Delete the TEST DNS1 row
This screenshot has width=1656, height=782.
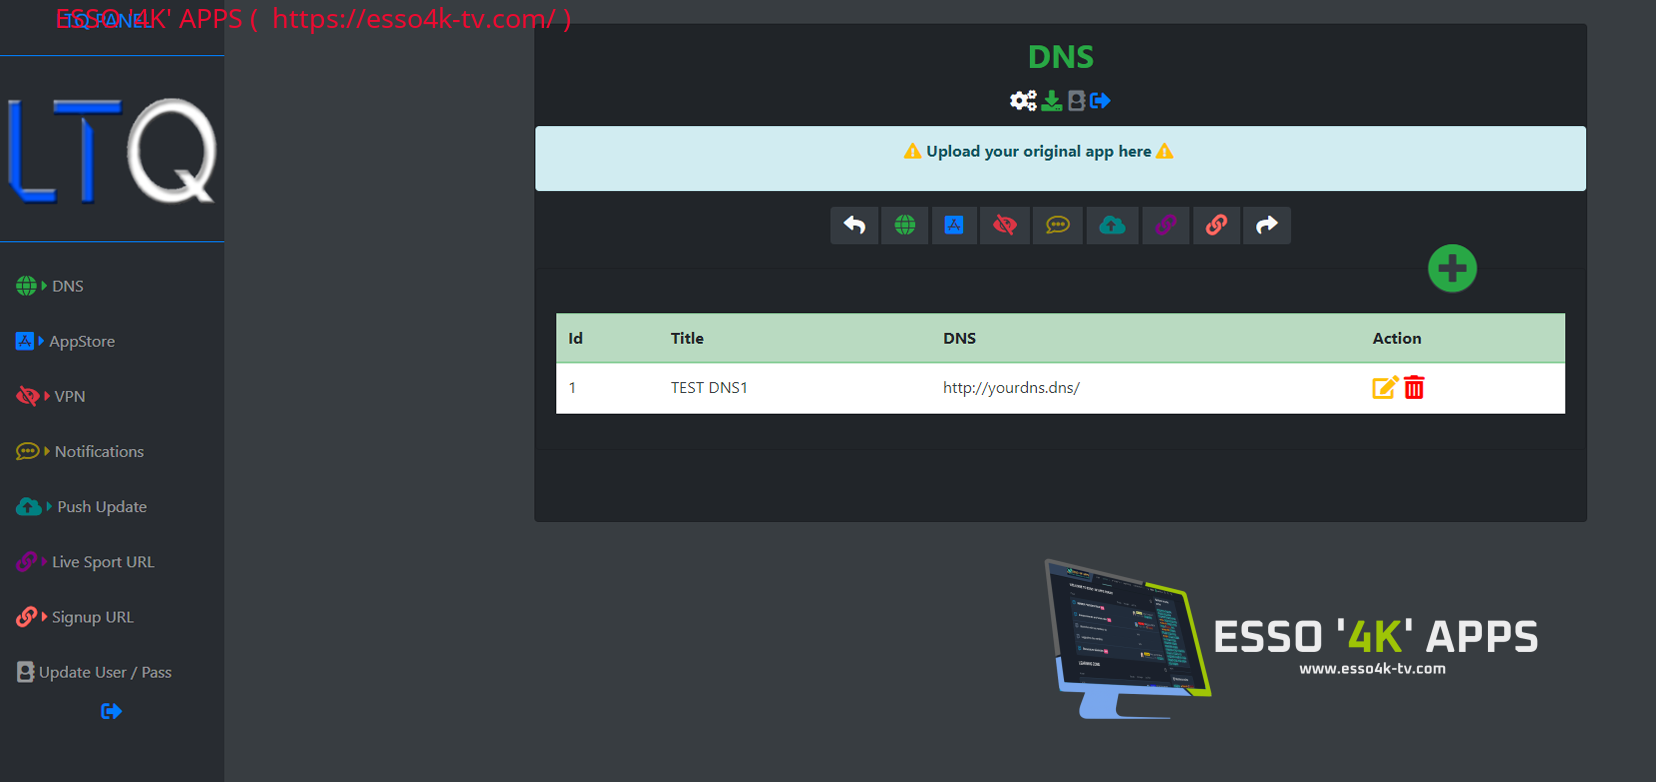pos(1414,388)
